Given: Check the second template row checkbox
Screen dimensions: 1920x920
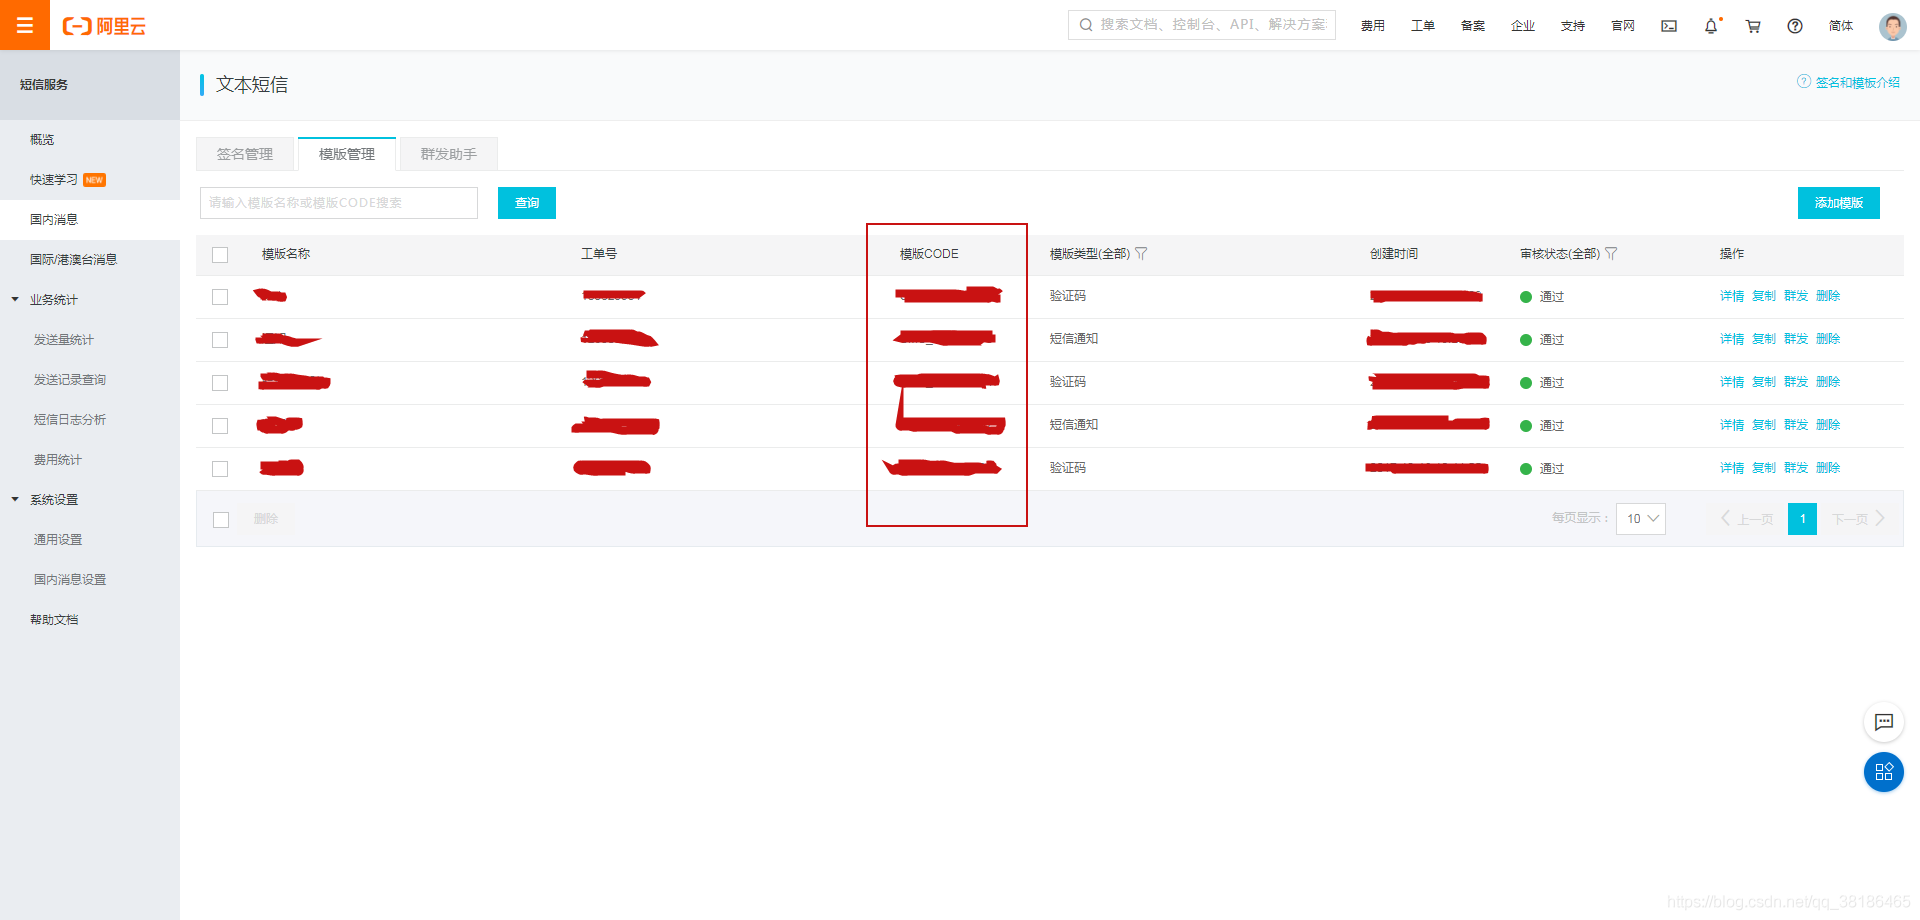Looking at the screenshot, I should coord(220,340).
